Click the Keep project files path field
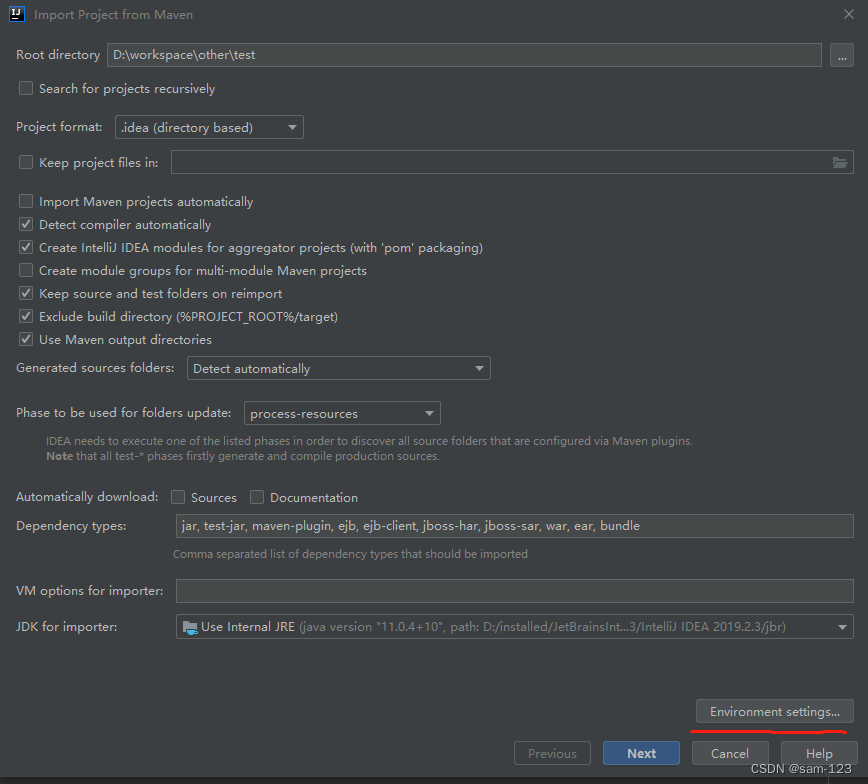This screenshot has width=868, height=784. click(x=512, y=162)
